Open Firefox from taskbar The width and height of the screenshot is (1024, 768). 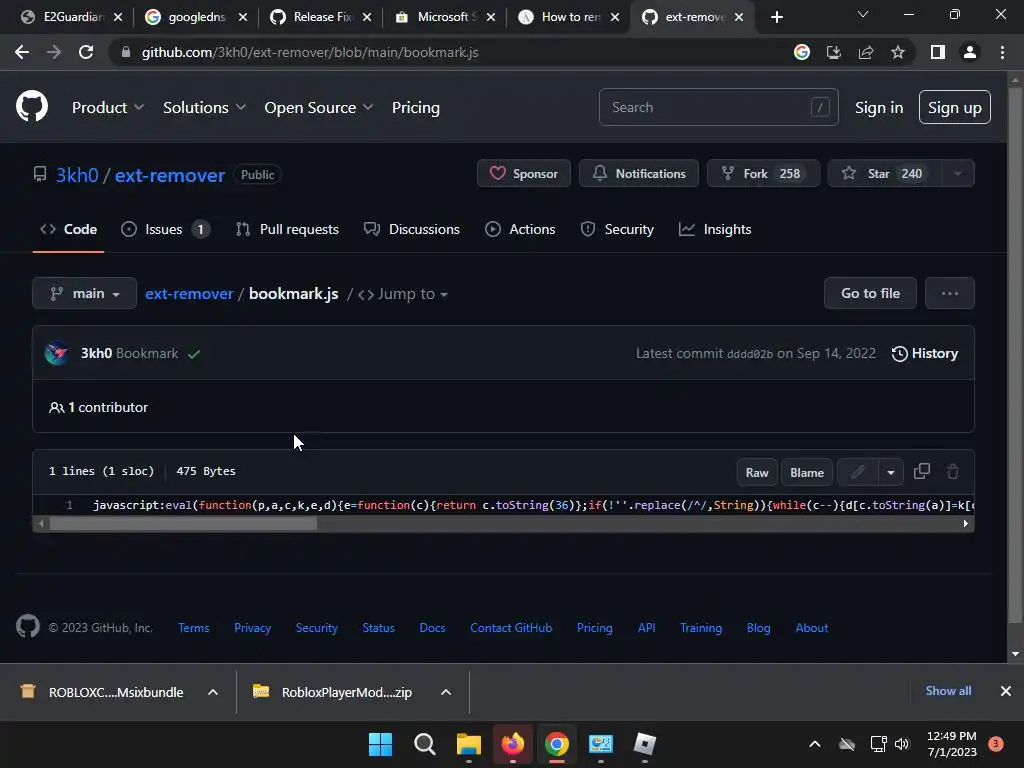[513, 744]
